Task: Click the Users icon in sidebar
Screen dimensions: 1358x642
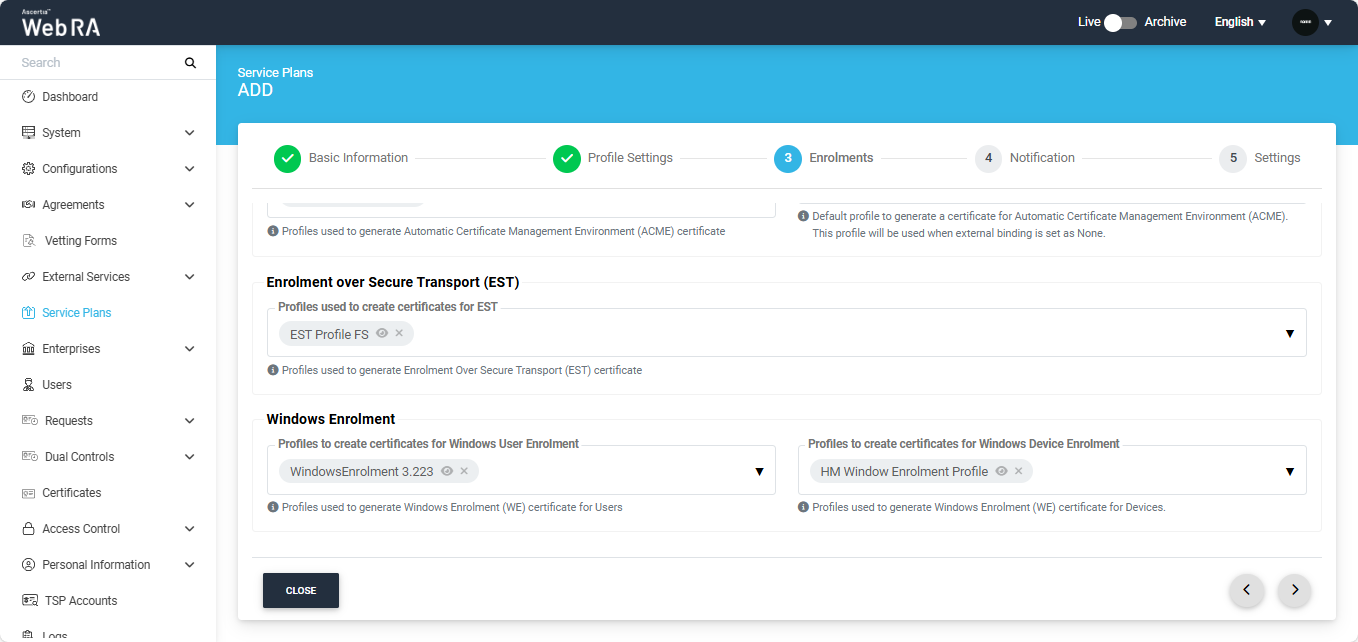Action: coord(28,385)
